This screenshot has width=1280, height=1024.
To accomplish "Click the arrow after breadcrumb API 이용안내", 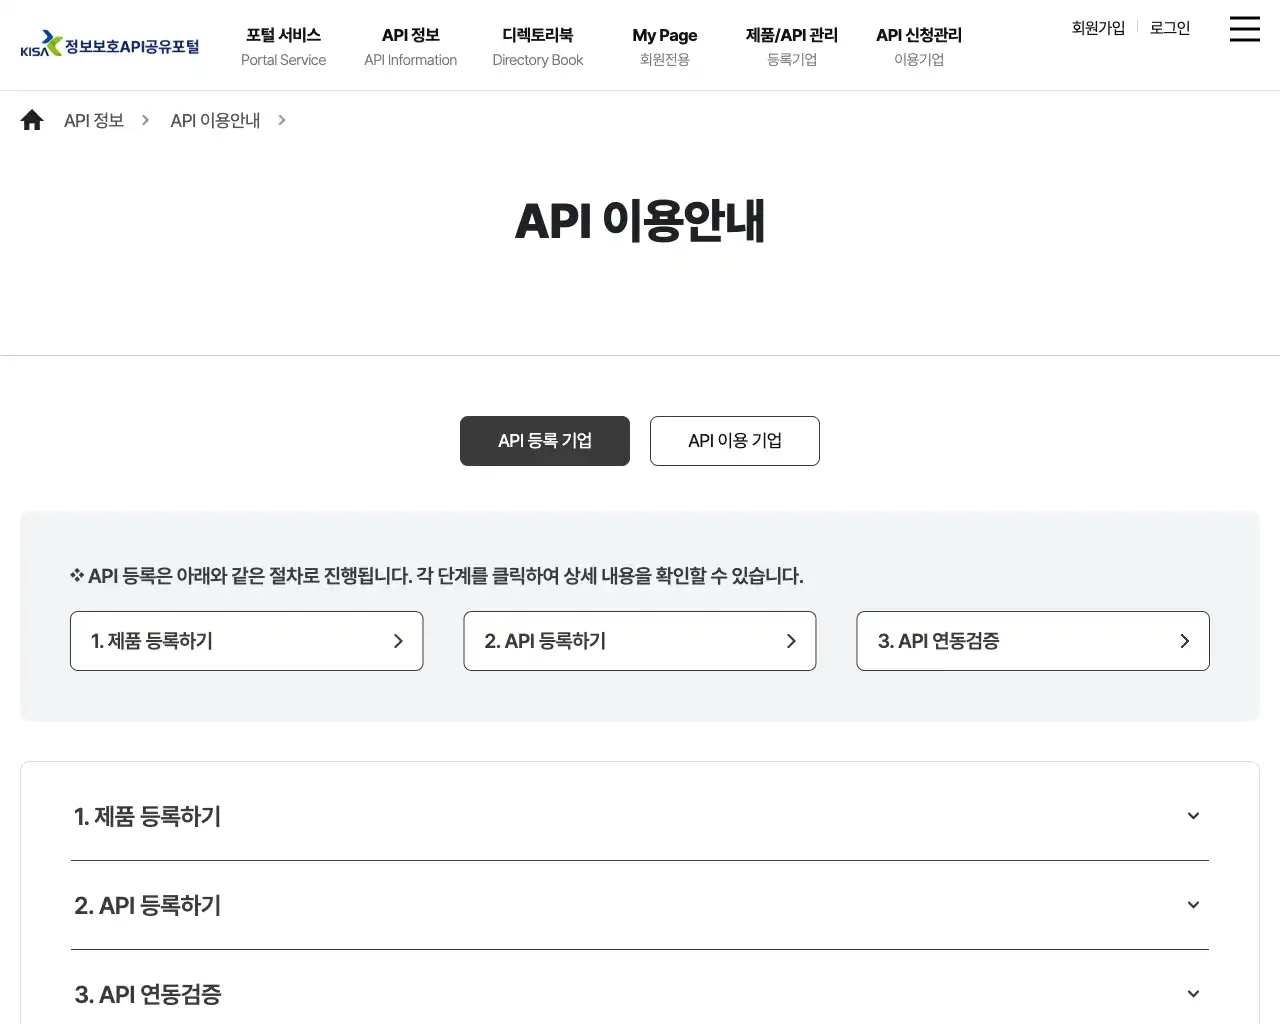I will [282, 120].
